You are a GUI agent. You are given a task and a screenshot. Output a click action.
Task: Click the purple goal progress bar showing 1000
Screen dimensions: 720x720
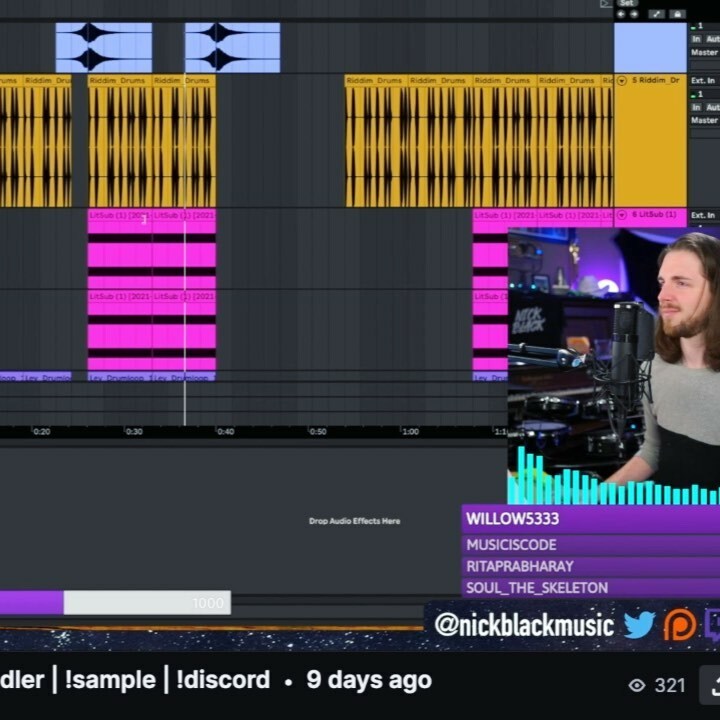point(115,602)
